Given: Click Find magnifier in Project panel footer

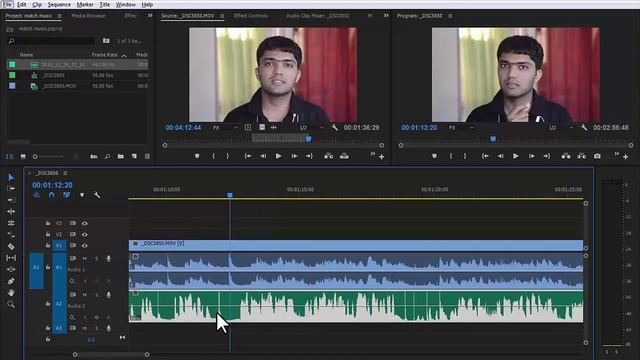Looking at the screenshot, I should point(107,156).
